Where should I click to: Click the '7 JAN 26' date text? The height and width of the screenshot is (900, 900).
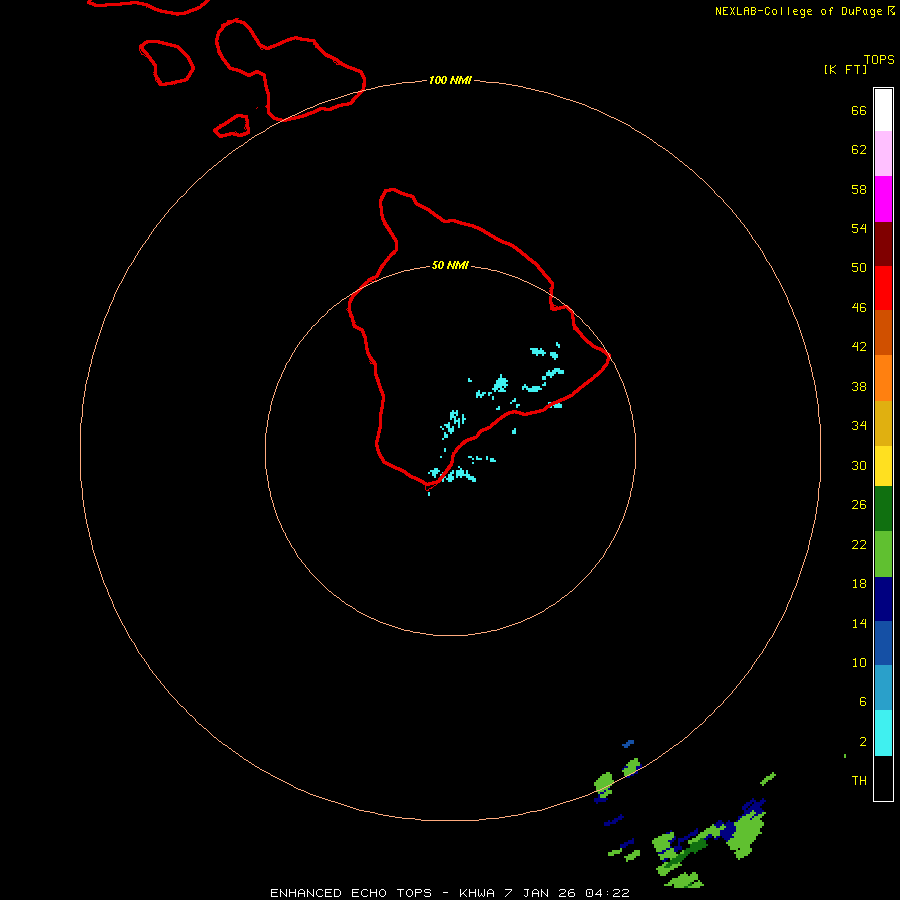coord(540,893)
